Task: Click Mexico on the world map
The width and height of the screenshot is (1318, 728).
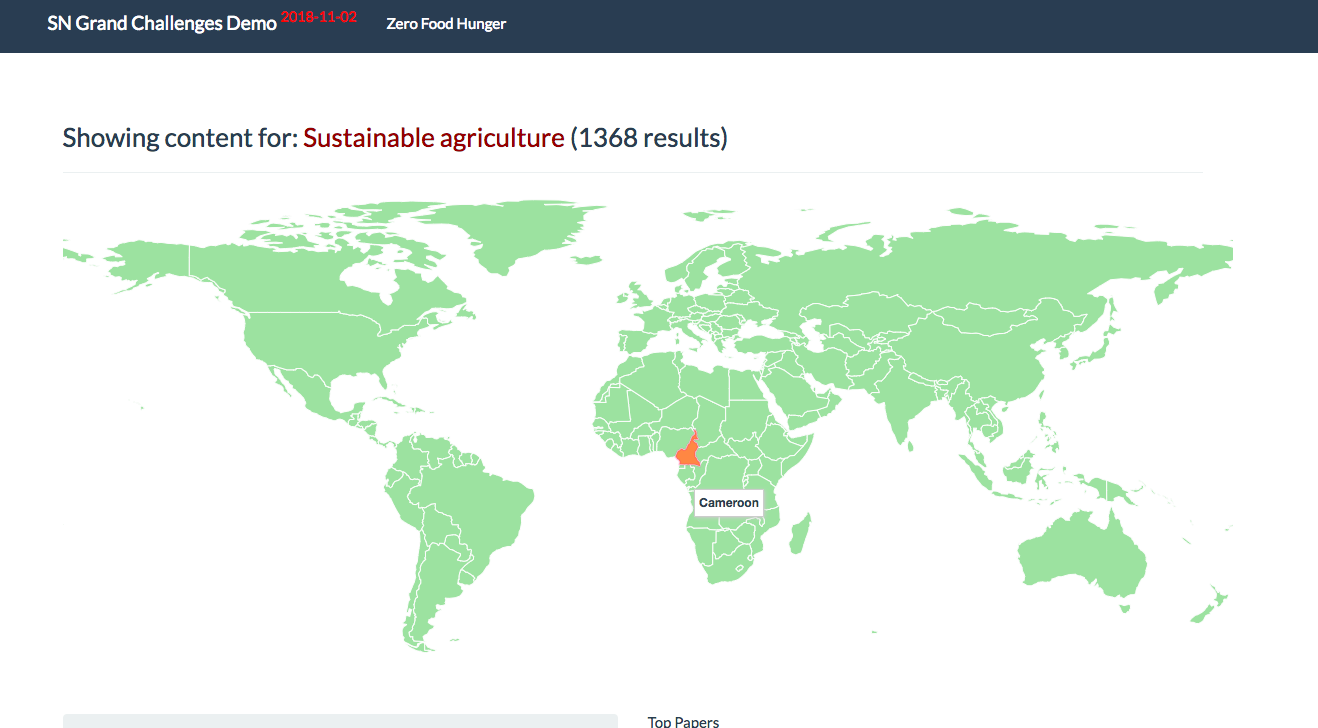Action: click(300, 395)
